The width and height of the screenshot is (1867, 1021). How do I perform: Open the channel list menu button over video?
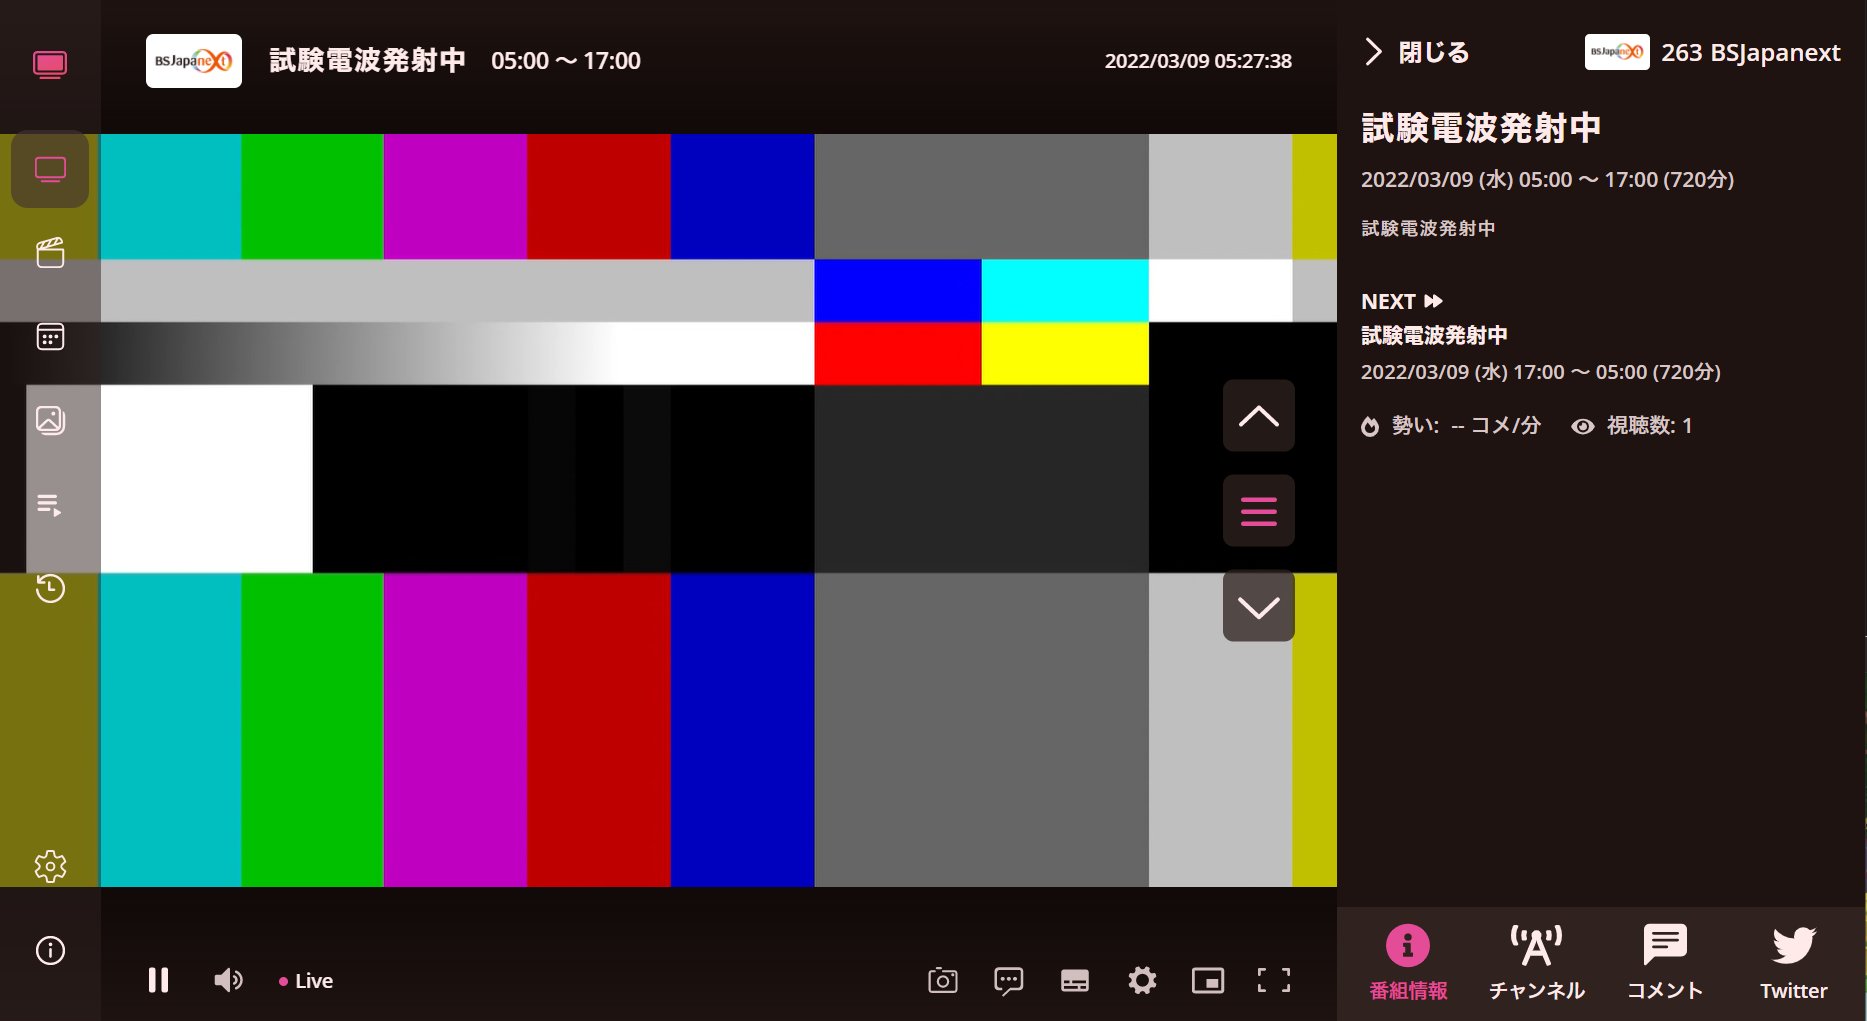click(1258, 510)
